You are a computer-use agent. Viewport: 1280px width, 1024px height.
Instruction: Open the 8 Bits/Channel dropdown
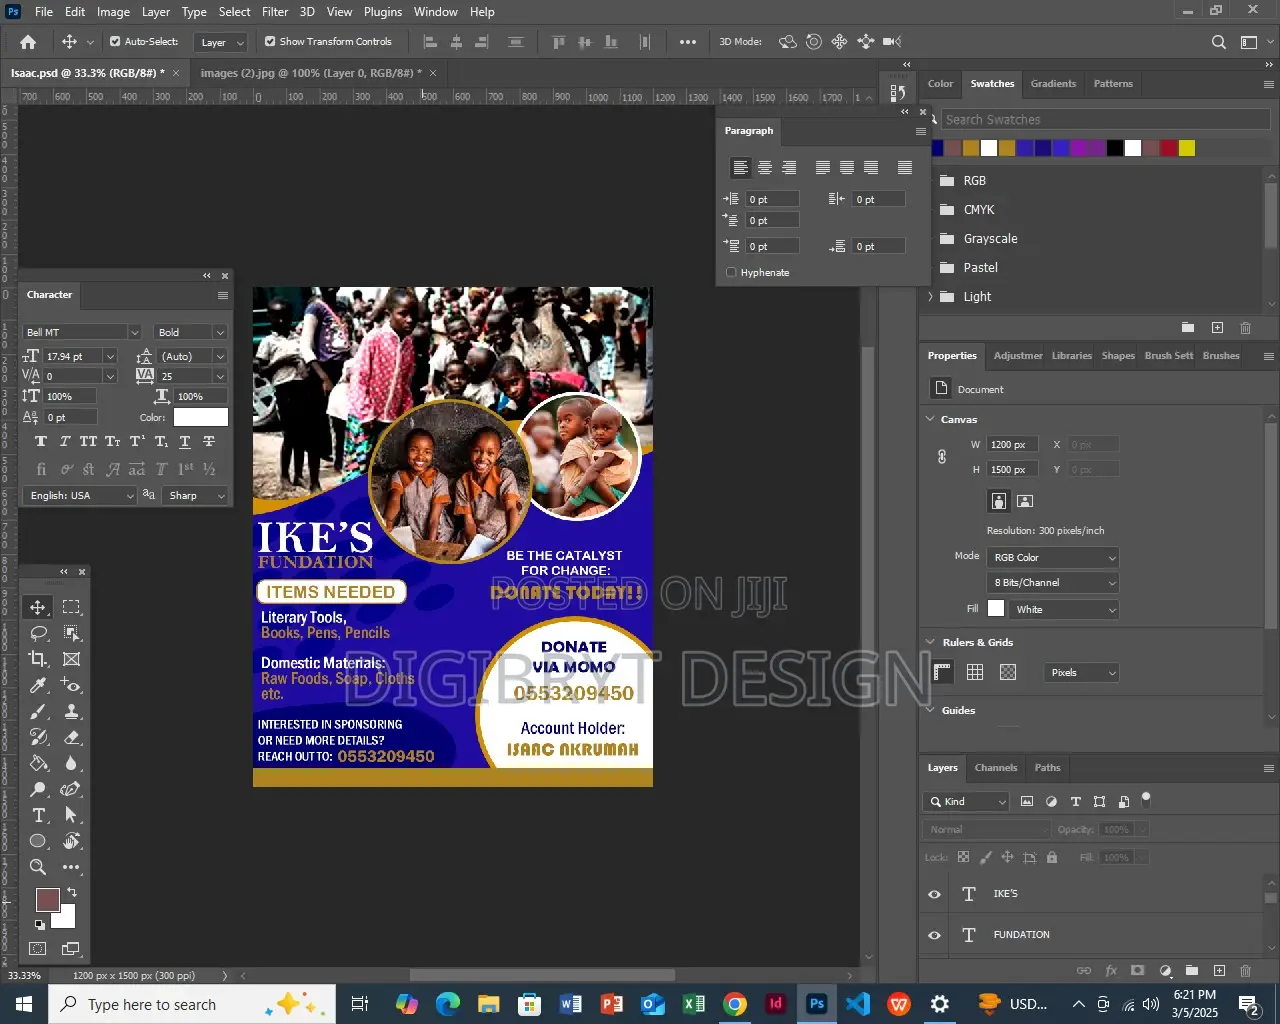pyautogui.click(x=1052, y=582)
